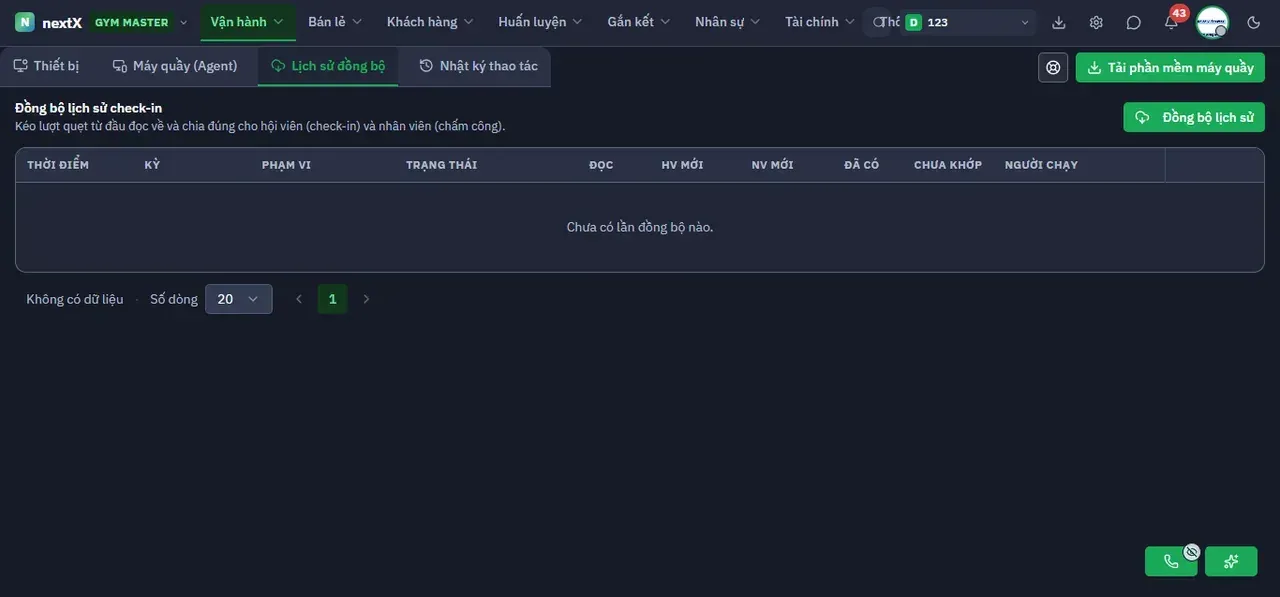Open the Huấn luyện menu
The image size is (1280, 597).
tap(540, 22)
